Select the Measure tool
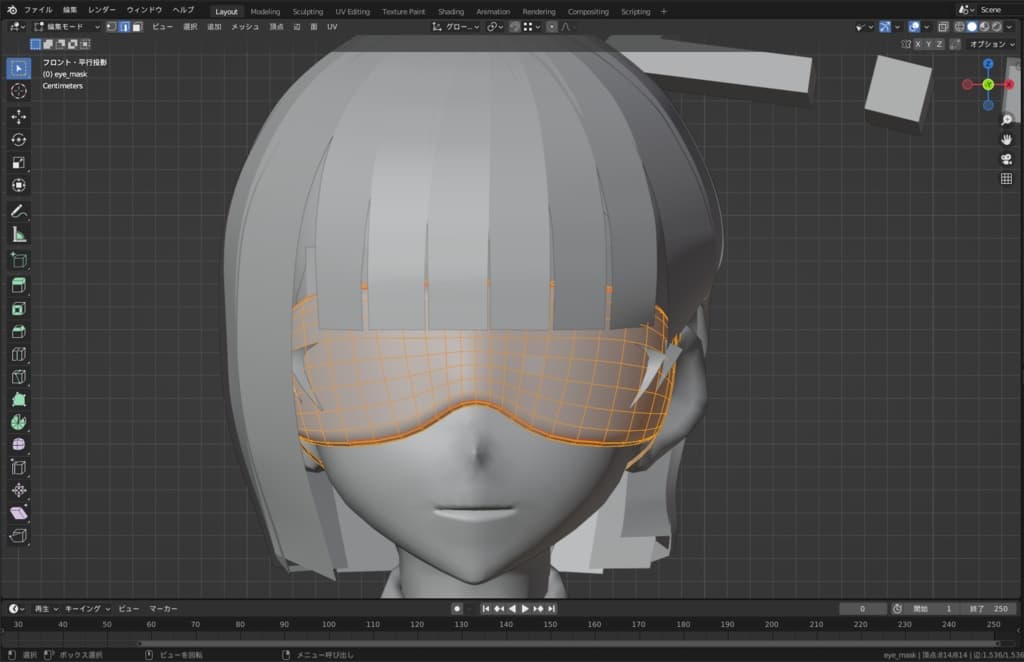This screenshot has height=662, width=1024. coord(18,235)
